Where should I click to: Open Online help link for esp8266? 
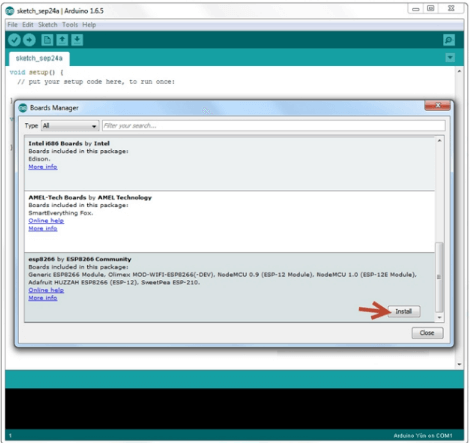pyautogui.click(x=46, y=290)
